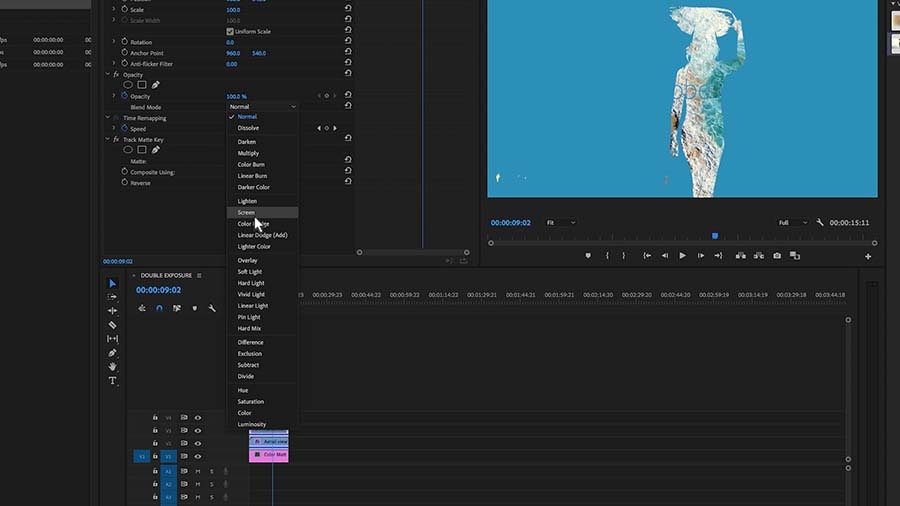Reset the Rotation parameter
900x506 pixels.
click(x=348, y=41)
